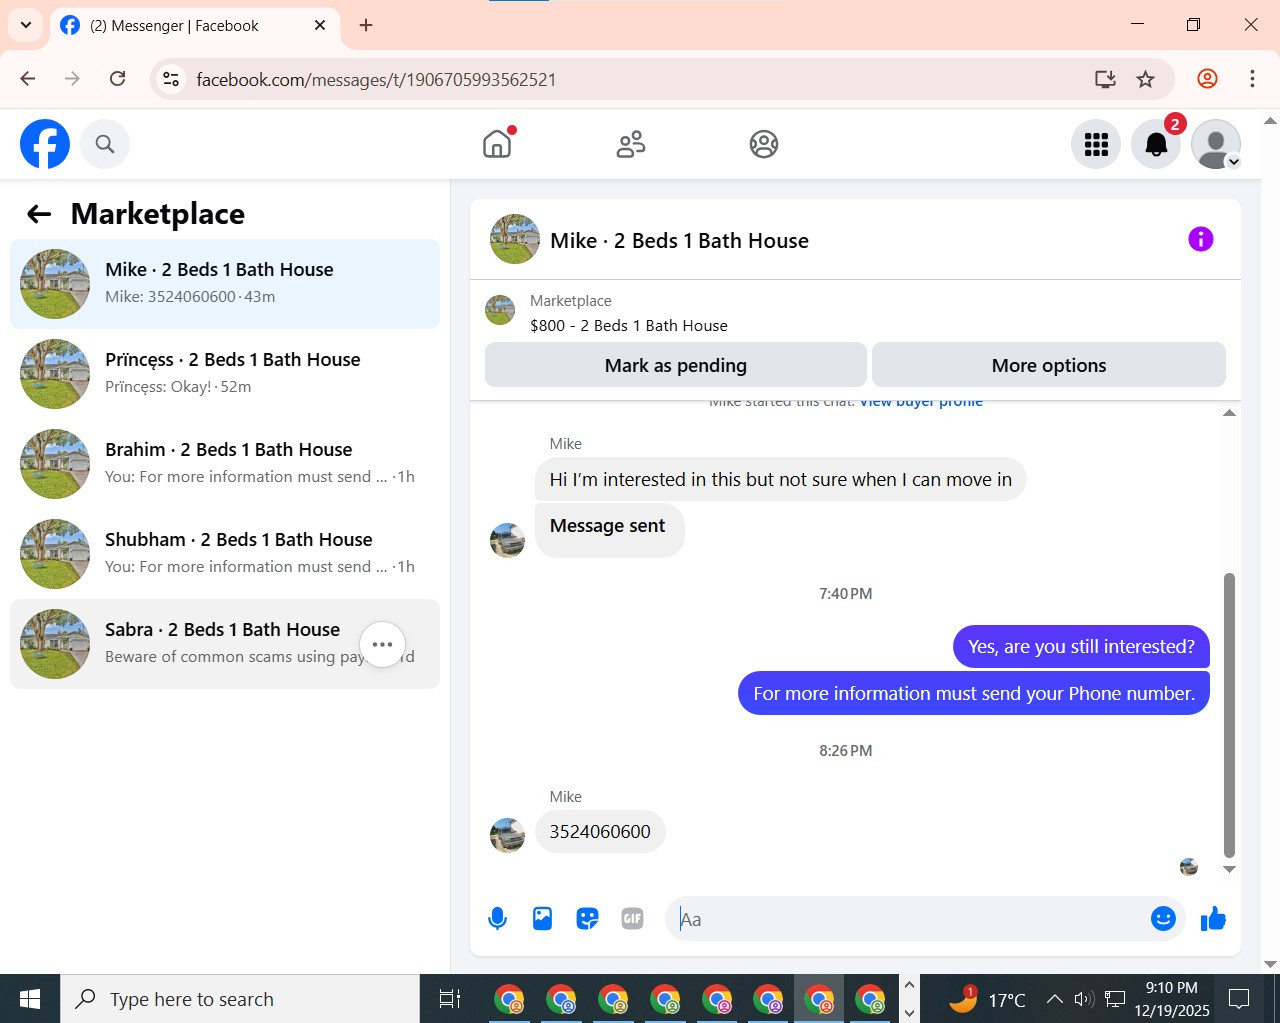
Task: Open site information icon in address bar
Action: pos(171,79)
